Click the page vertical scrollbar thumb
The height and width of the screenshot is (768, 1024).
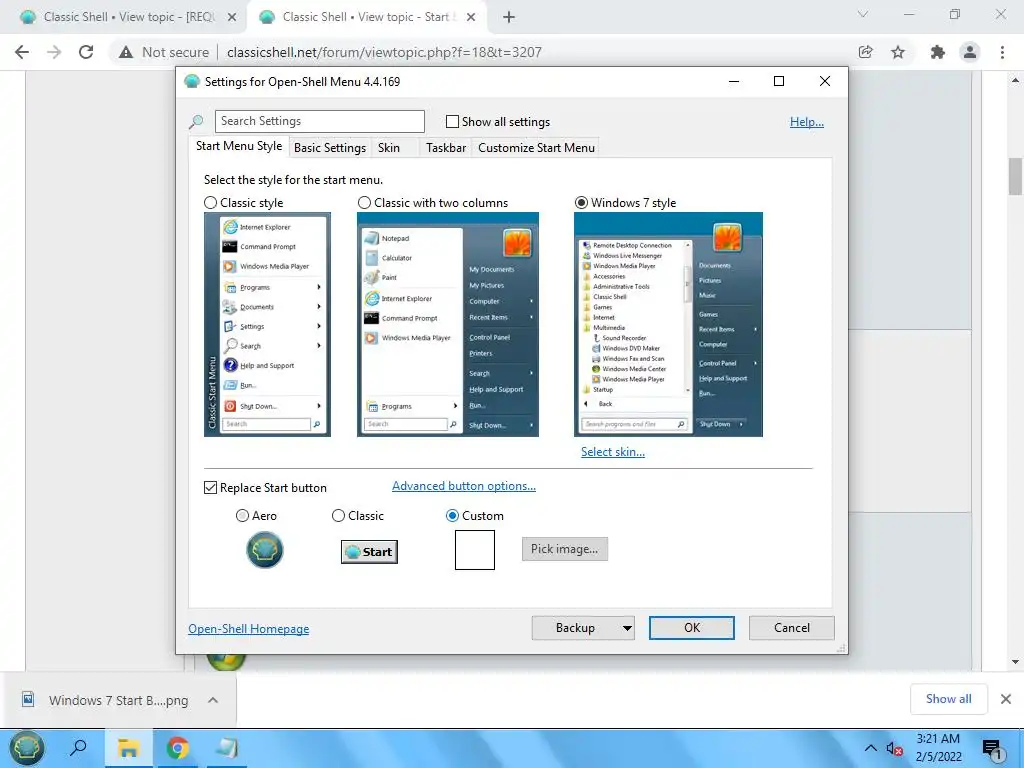(x=1015, y=176)
